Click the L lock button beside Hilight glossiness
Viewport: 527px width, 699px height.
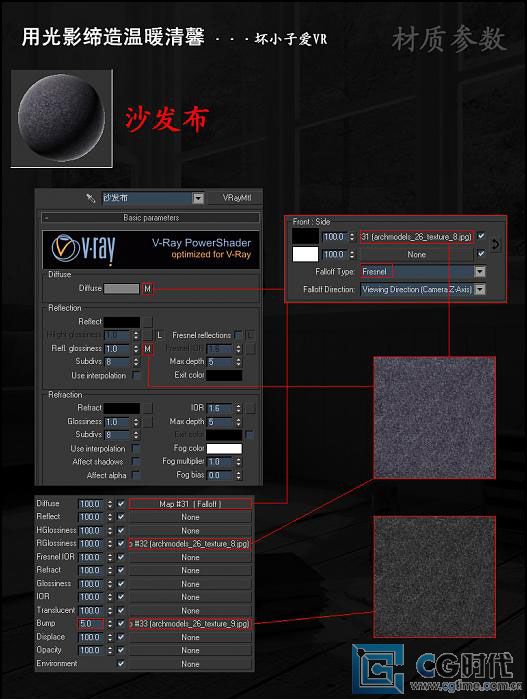[x=160, y=335]
